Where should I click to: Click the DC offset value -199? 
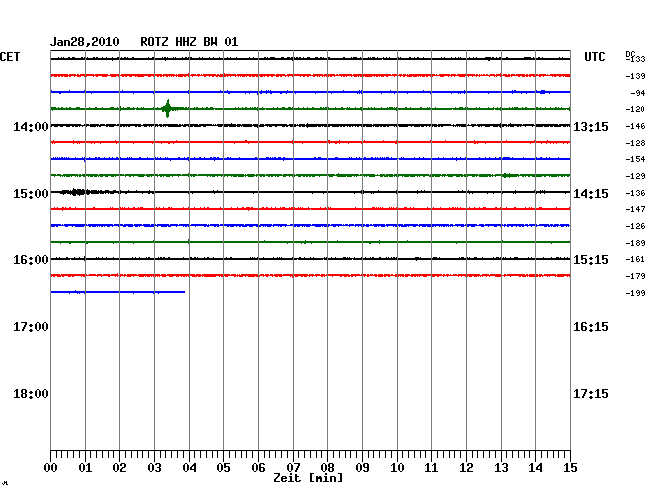[635, 293]
